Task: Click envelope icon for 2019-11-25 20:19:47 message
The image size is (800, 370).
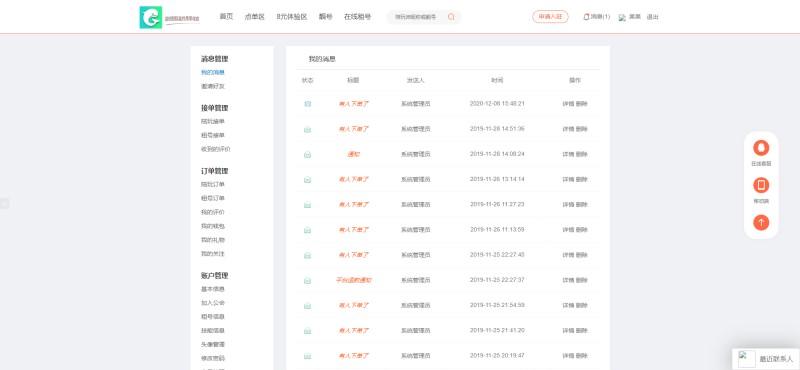Action: tap(307, 356)
